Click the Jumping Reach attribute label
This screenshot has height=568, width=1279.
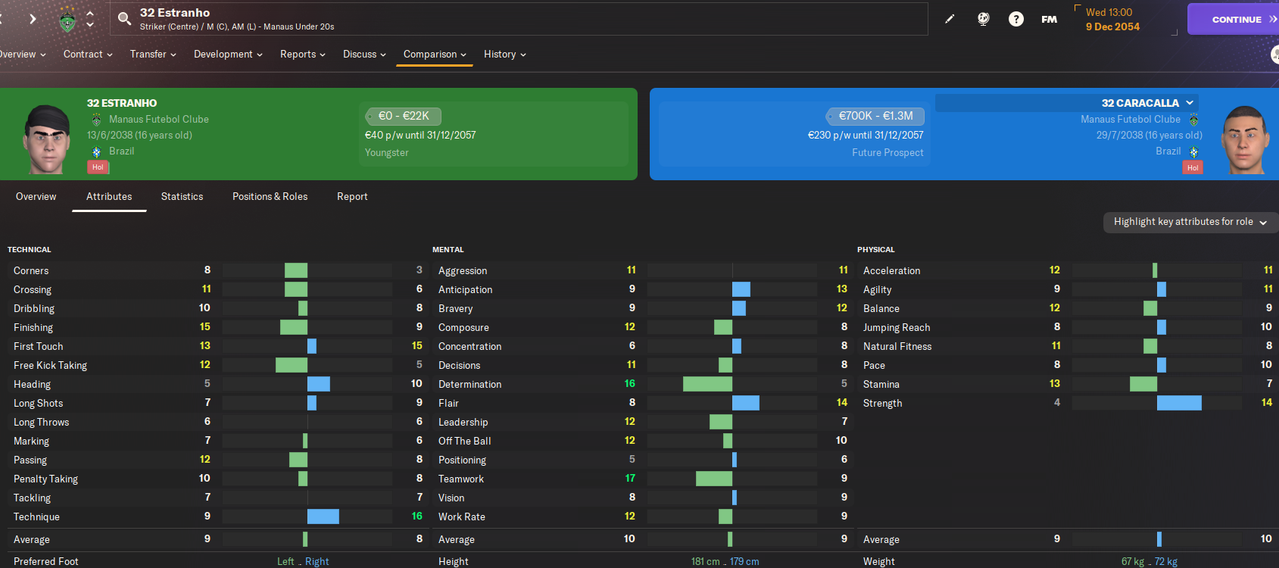click(x=897, y=327)
